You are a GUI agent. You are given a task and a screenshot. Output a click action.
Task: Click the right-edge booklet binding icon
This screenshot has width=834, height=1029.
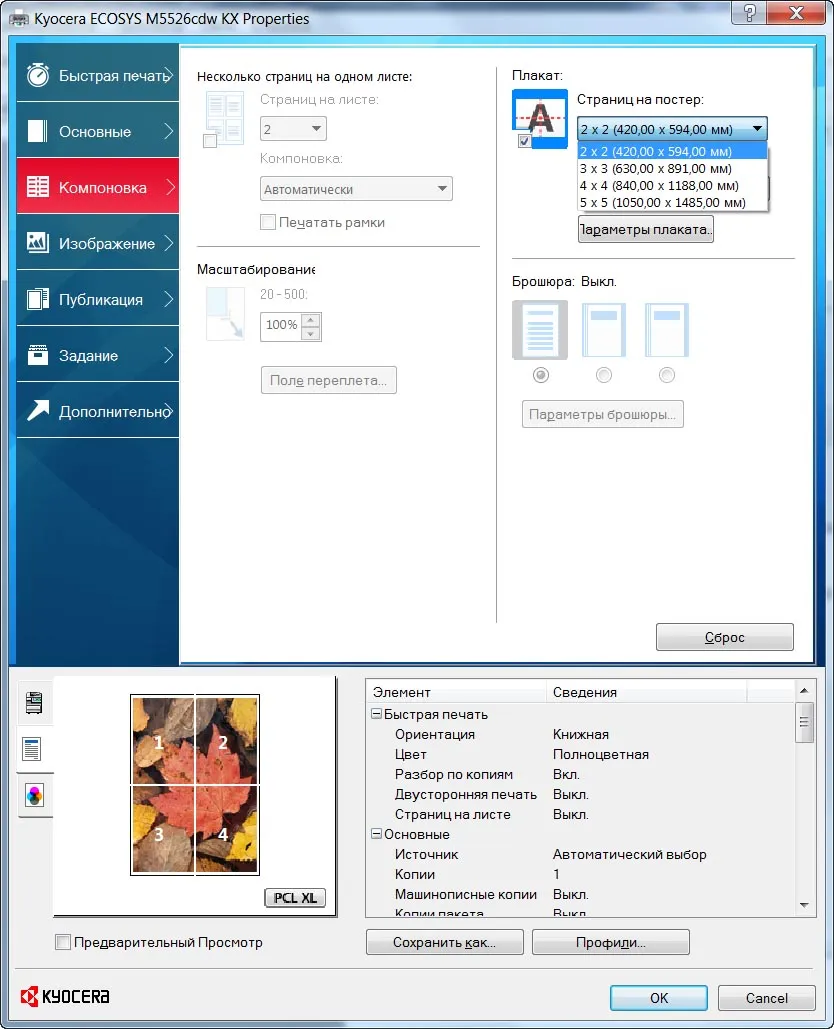pos(667,329)
